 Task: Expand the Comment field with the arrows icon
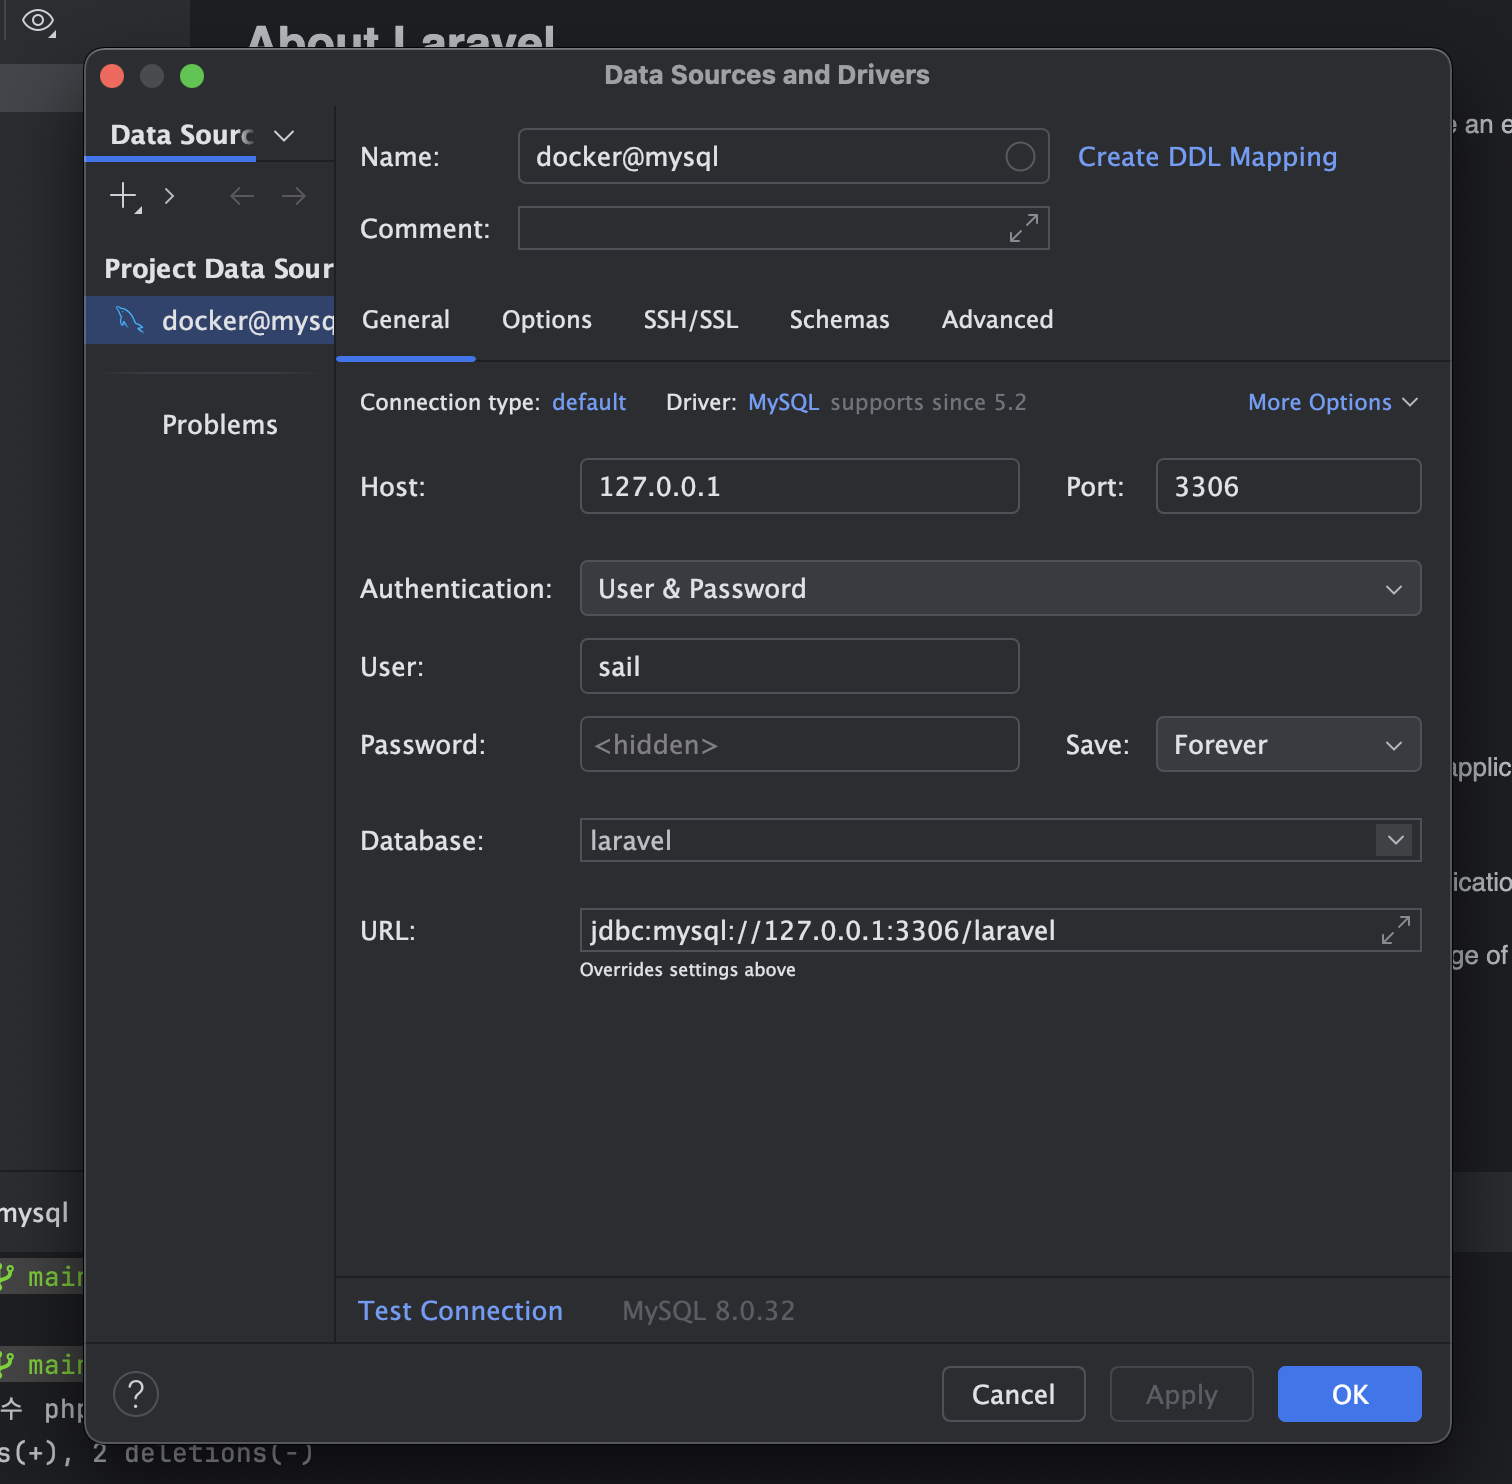[1023, 228]
